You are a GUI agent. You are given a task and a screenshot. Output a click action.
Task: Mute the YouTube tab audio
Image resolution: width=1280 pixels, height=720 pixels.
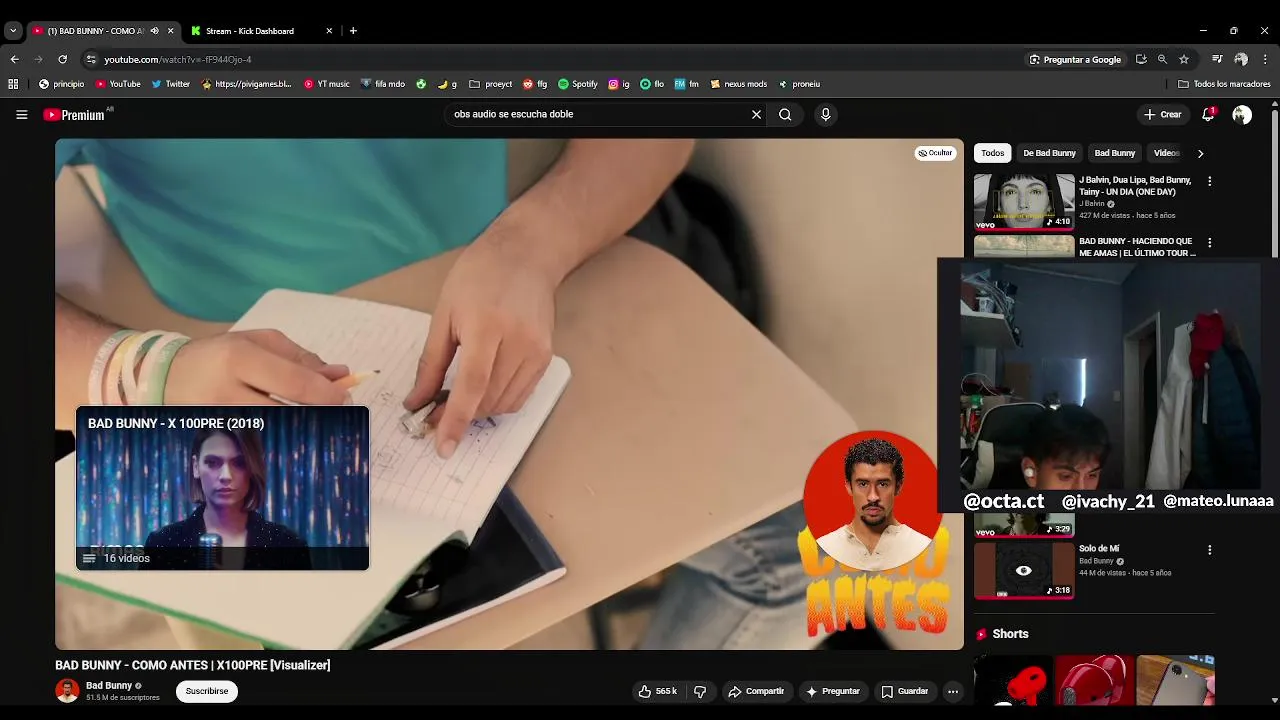(x=154, y=31)
